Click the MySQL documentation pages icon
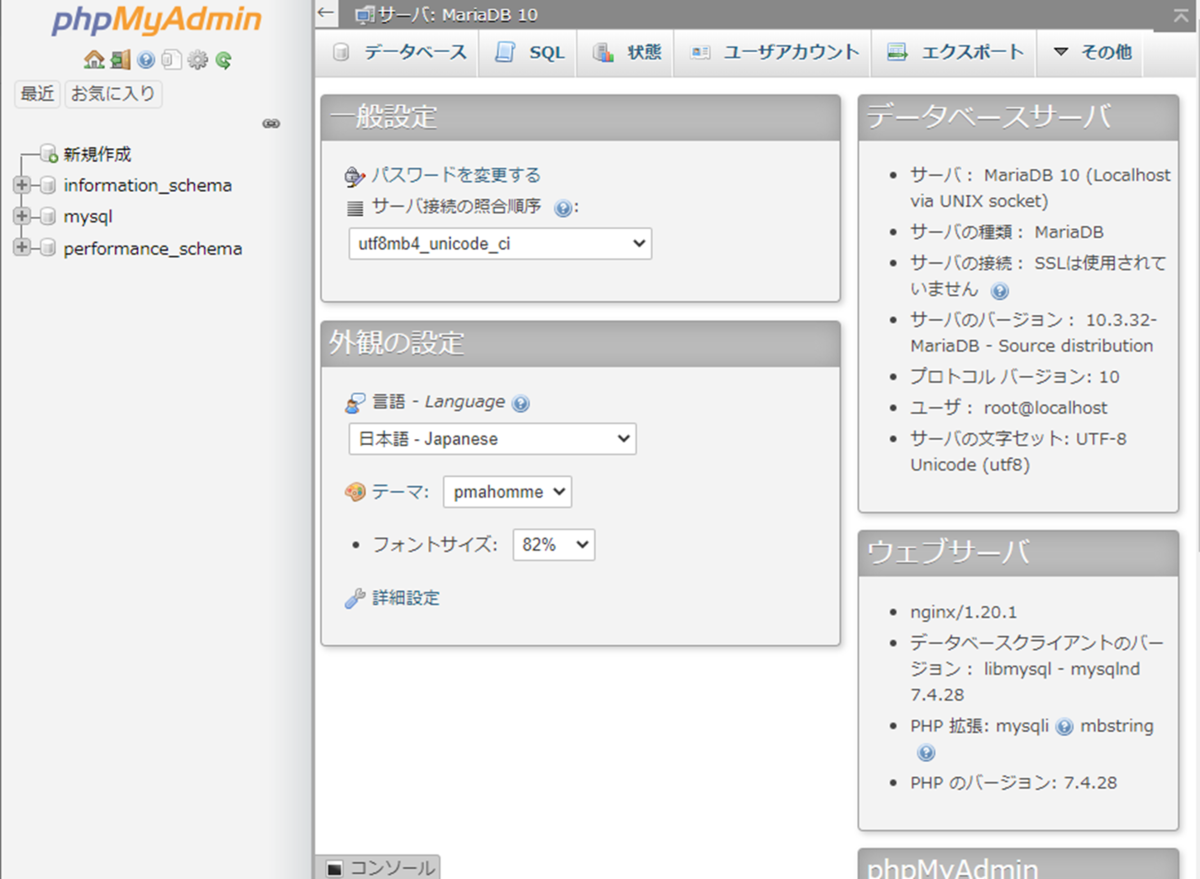This screenshot has height=879, width=1200. [172, 60]
